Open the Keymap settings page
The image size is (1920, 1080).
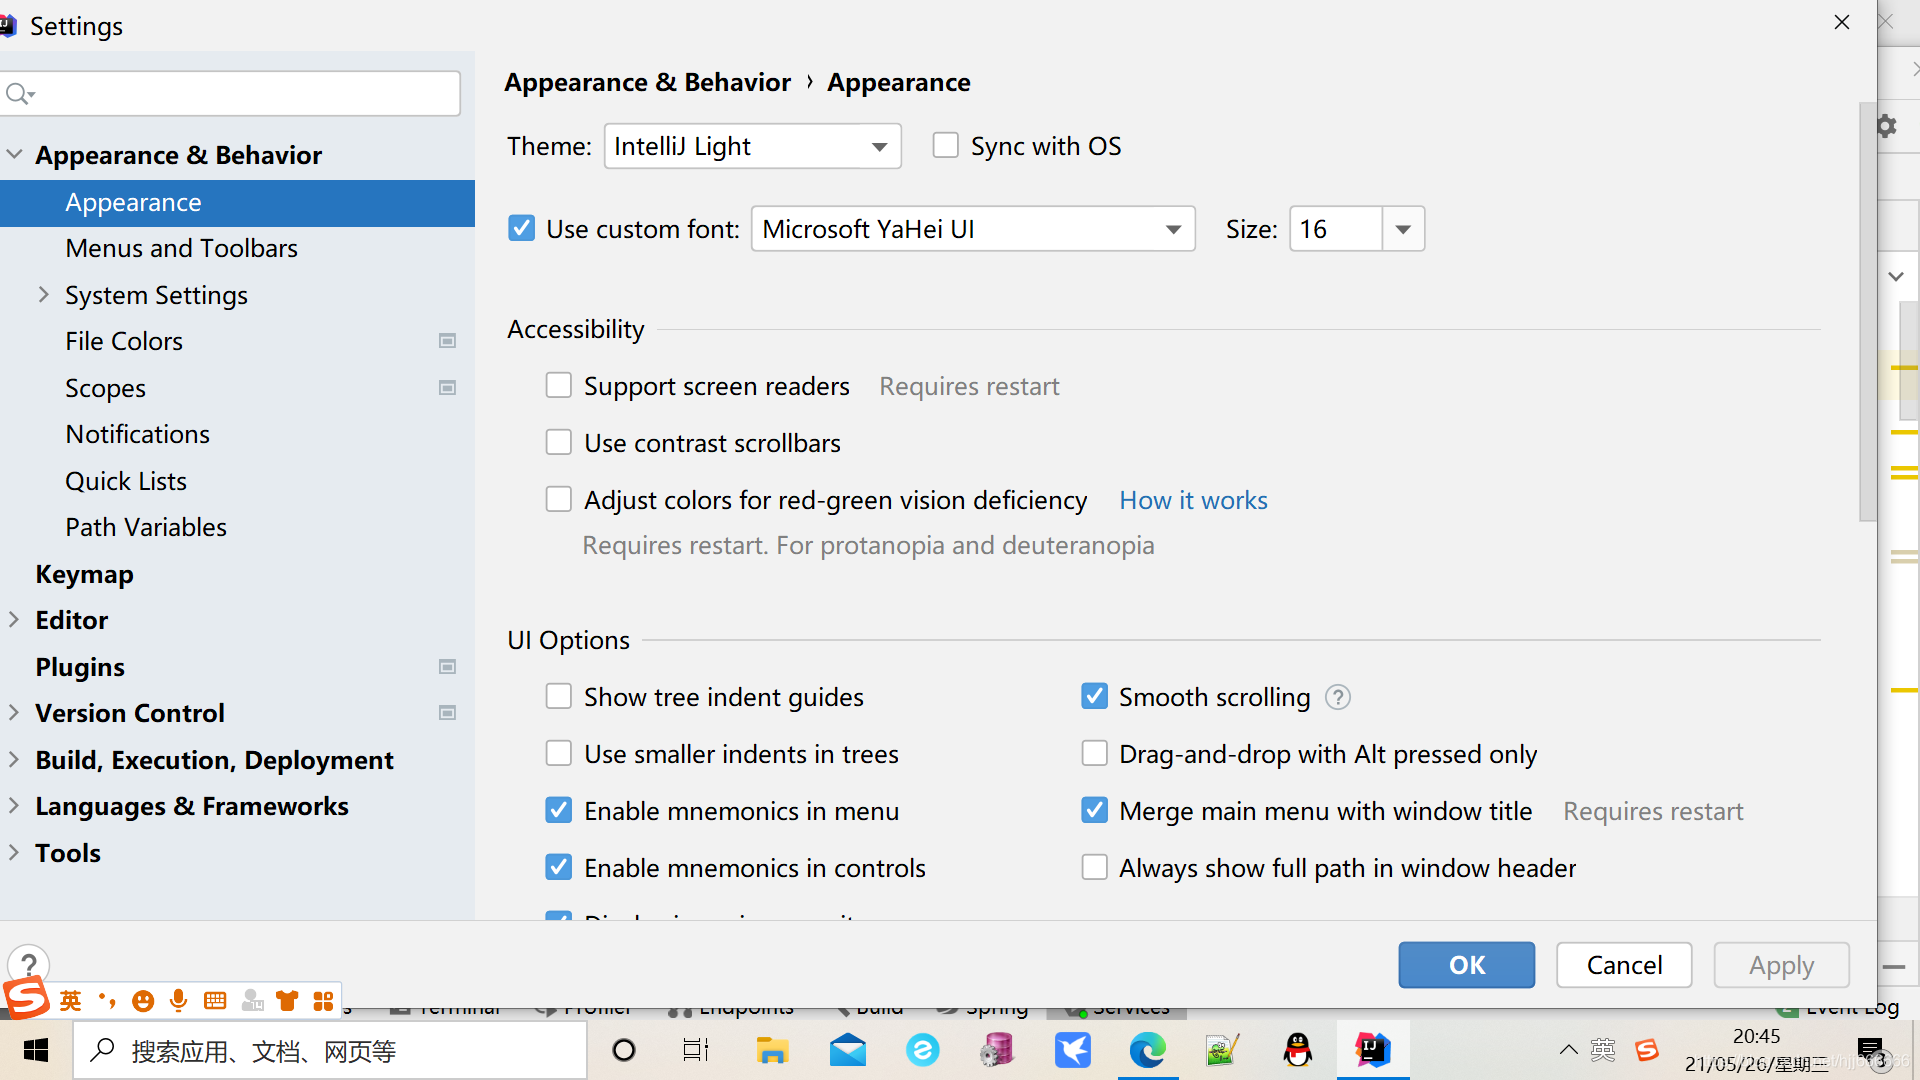(84, 574)
